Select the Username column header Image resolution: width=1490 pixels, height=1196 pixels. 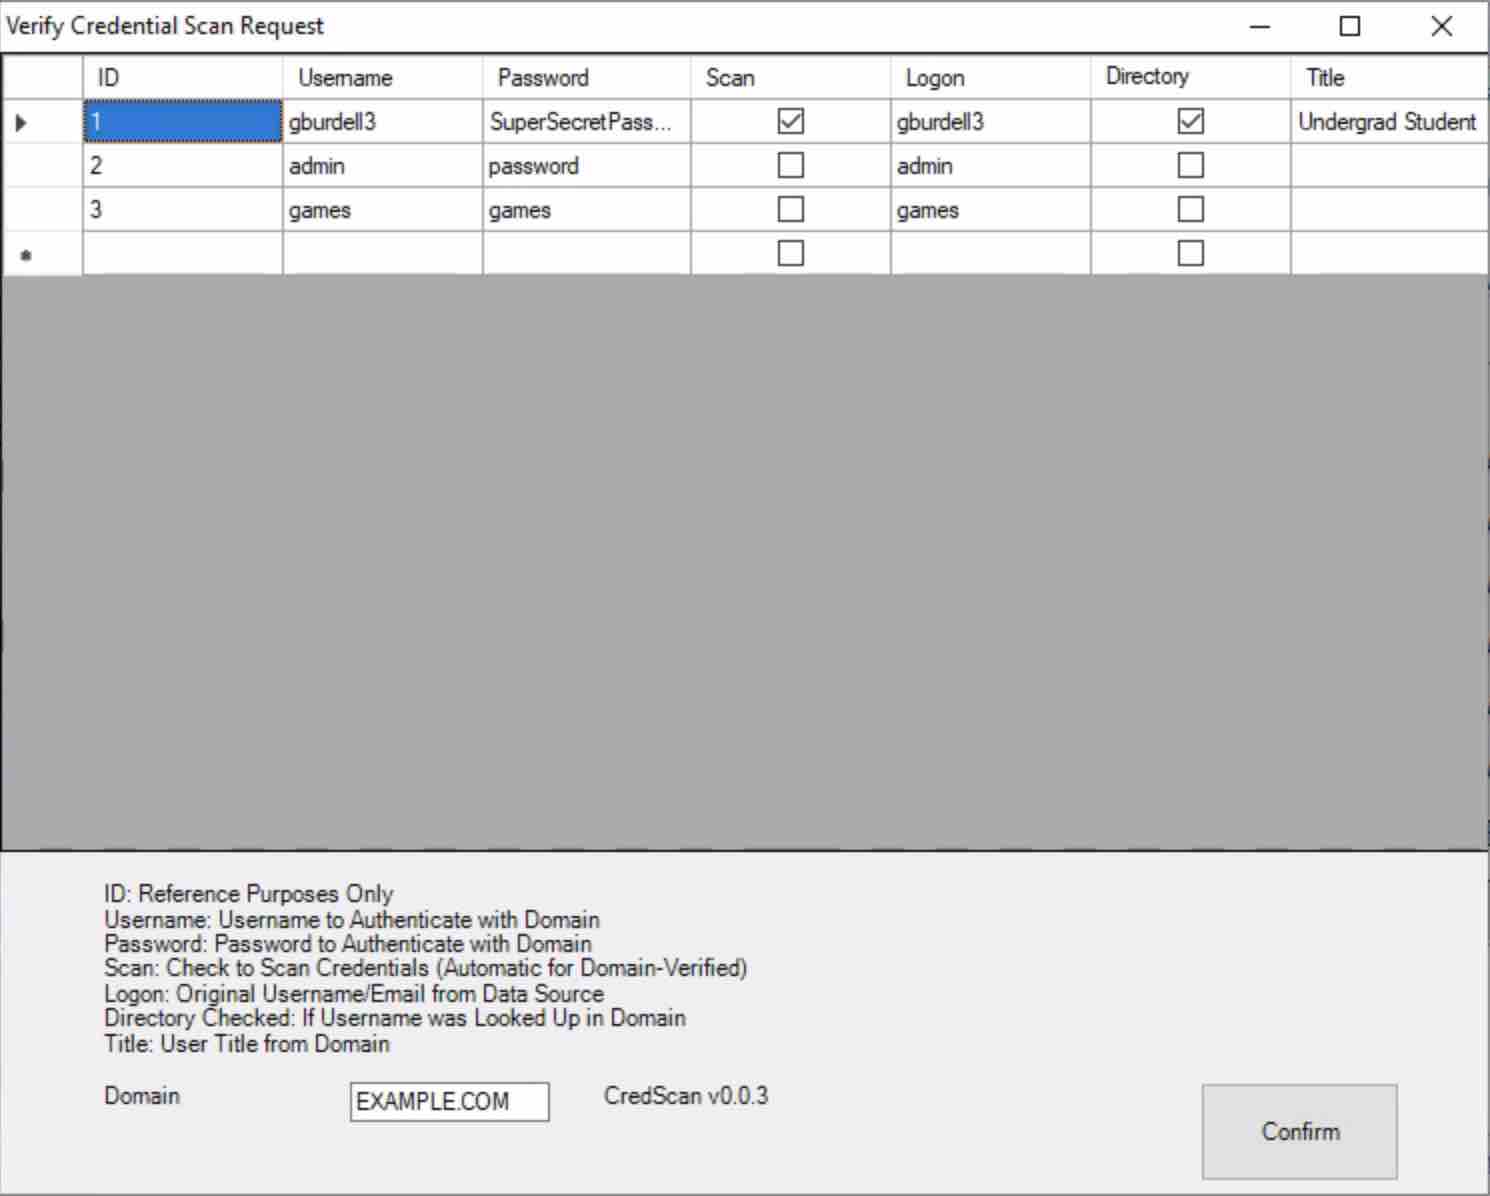(381, 77)
